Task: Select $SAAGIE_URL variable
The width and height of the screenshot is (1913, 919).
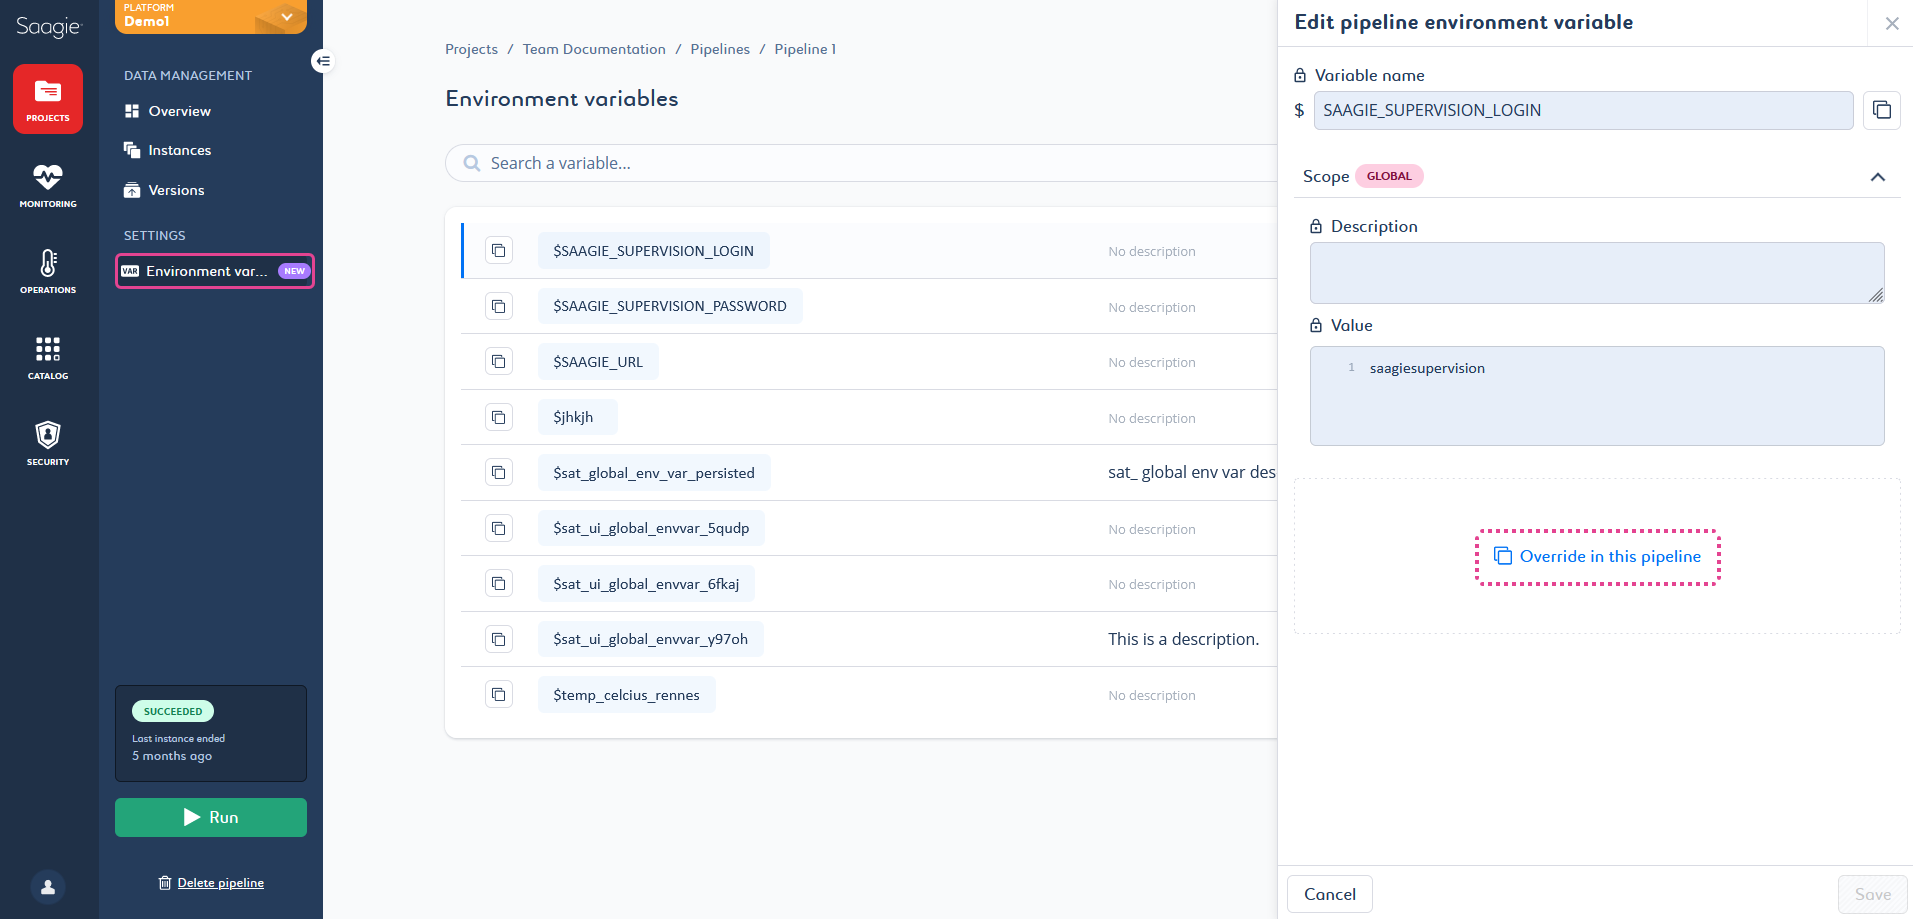Action: pos(598,362)
